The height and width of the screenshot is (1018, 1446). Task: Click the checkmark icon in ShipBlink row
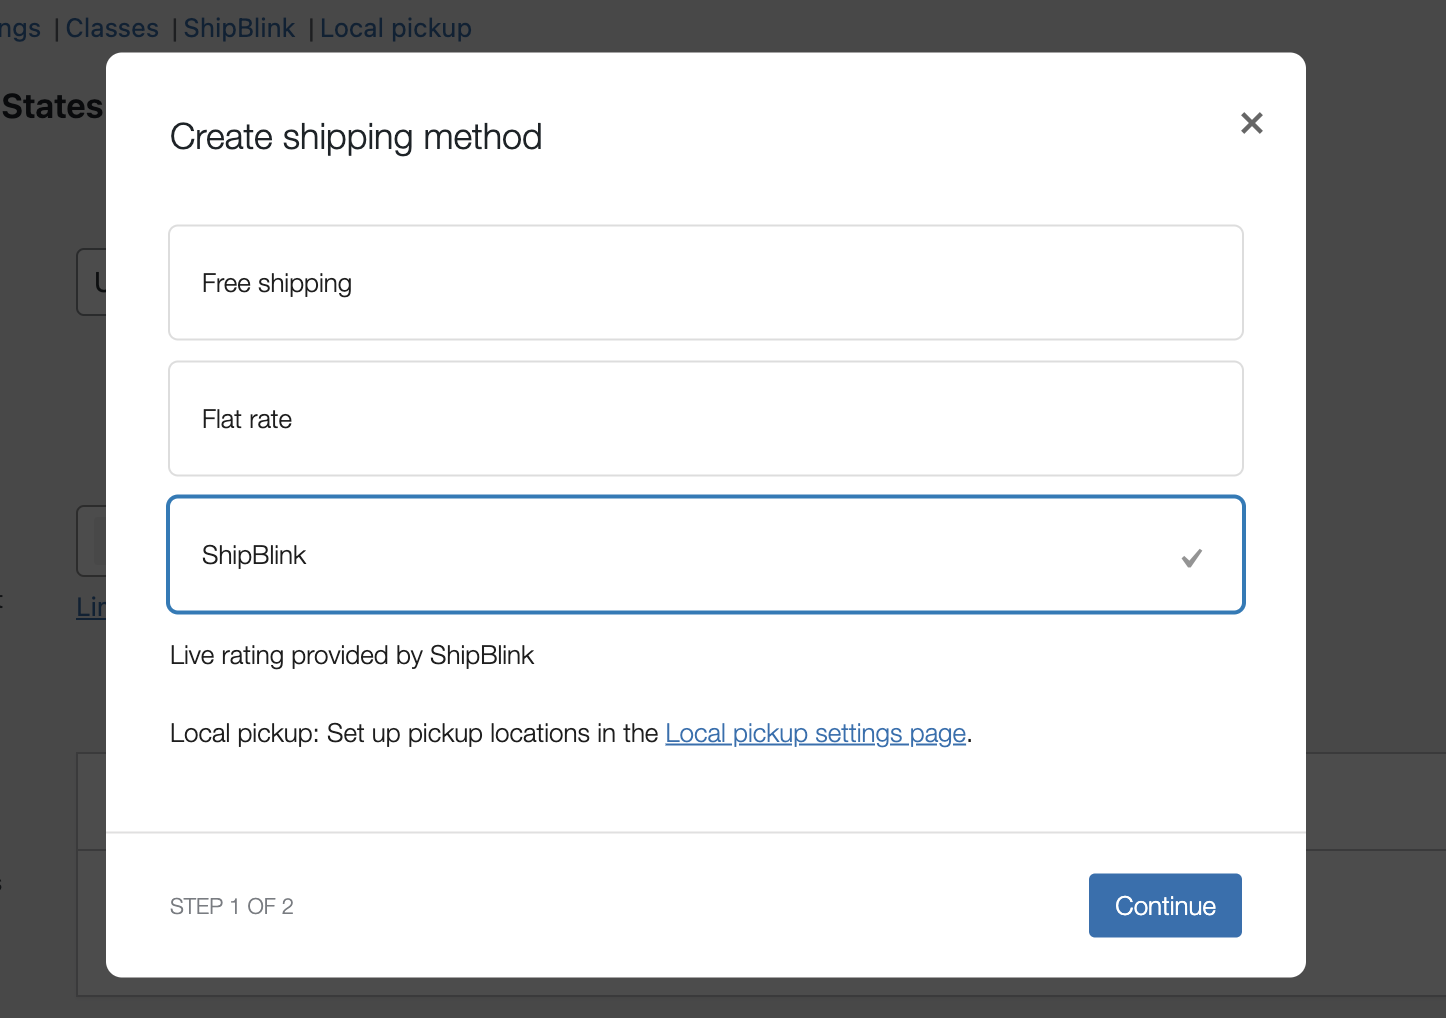point(1191,558)
